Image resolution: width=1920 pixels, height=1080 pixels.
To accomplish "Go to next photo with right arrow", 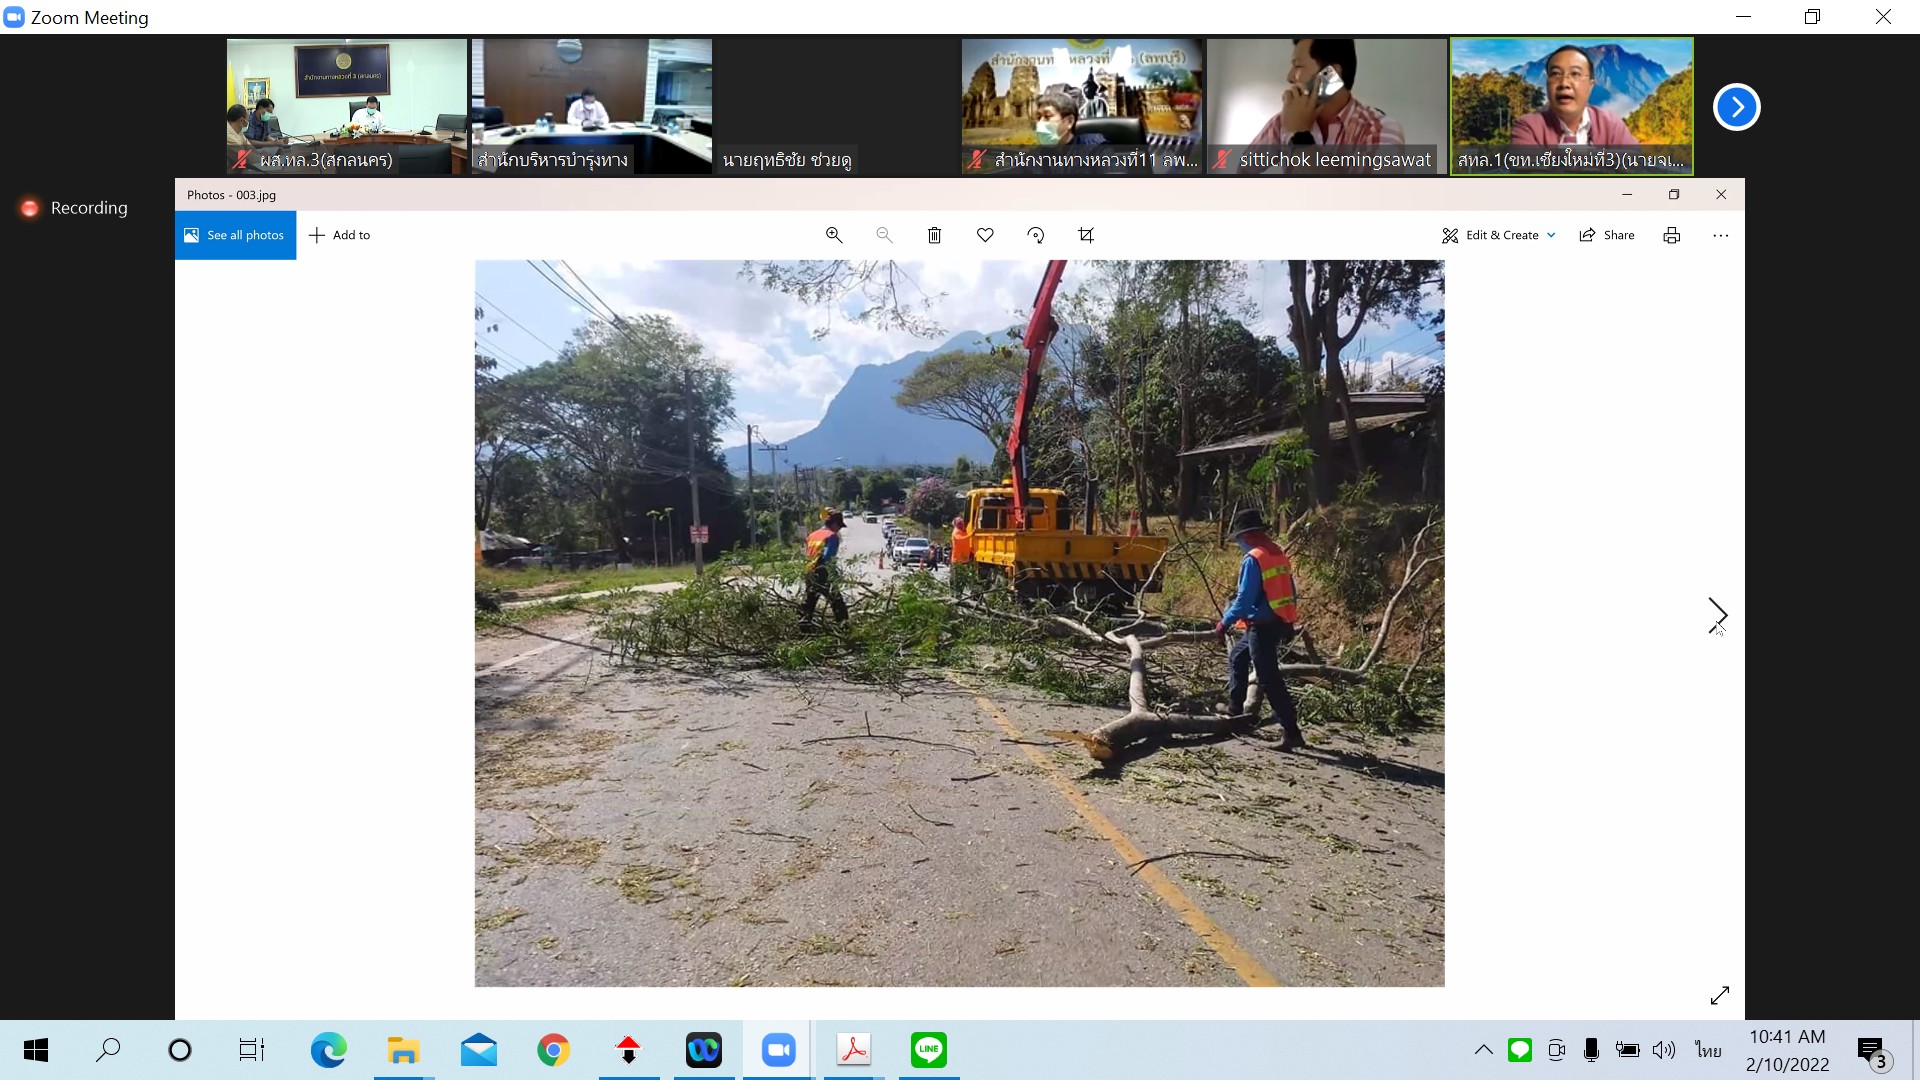I will click(1717, 614).
